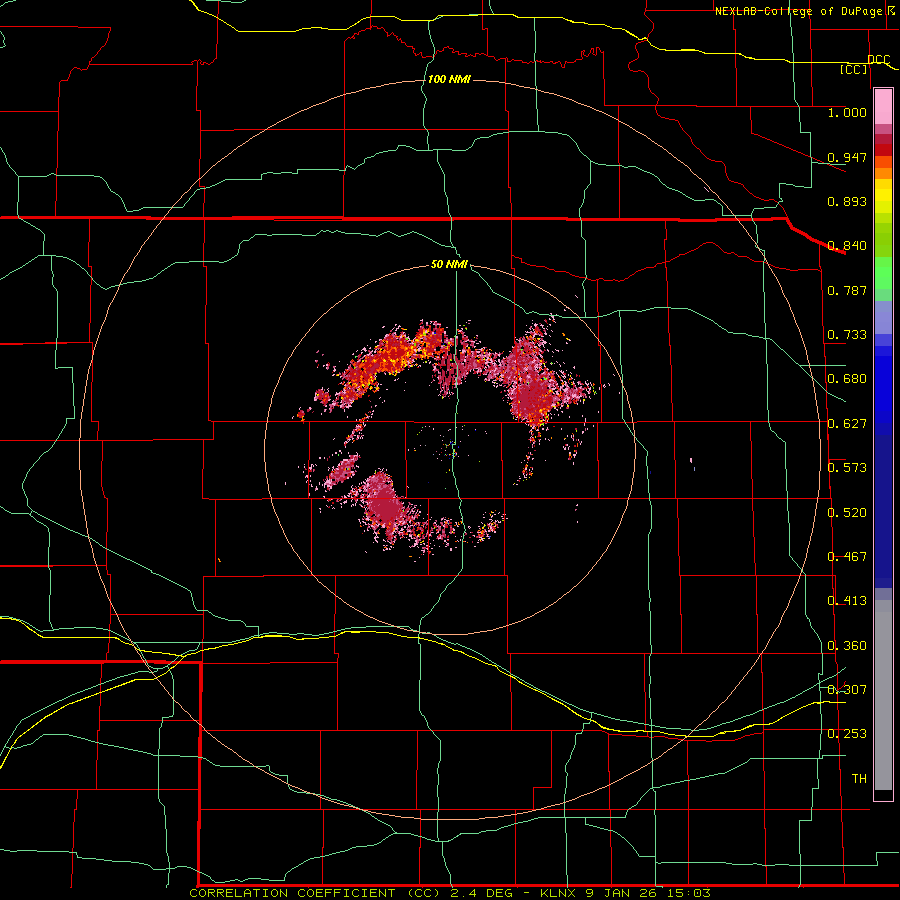Image resolution: width=900 pixels, height=900 pixels.
Task: Click the DCC product label
Action: click(879, 59)
